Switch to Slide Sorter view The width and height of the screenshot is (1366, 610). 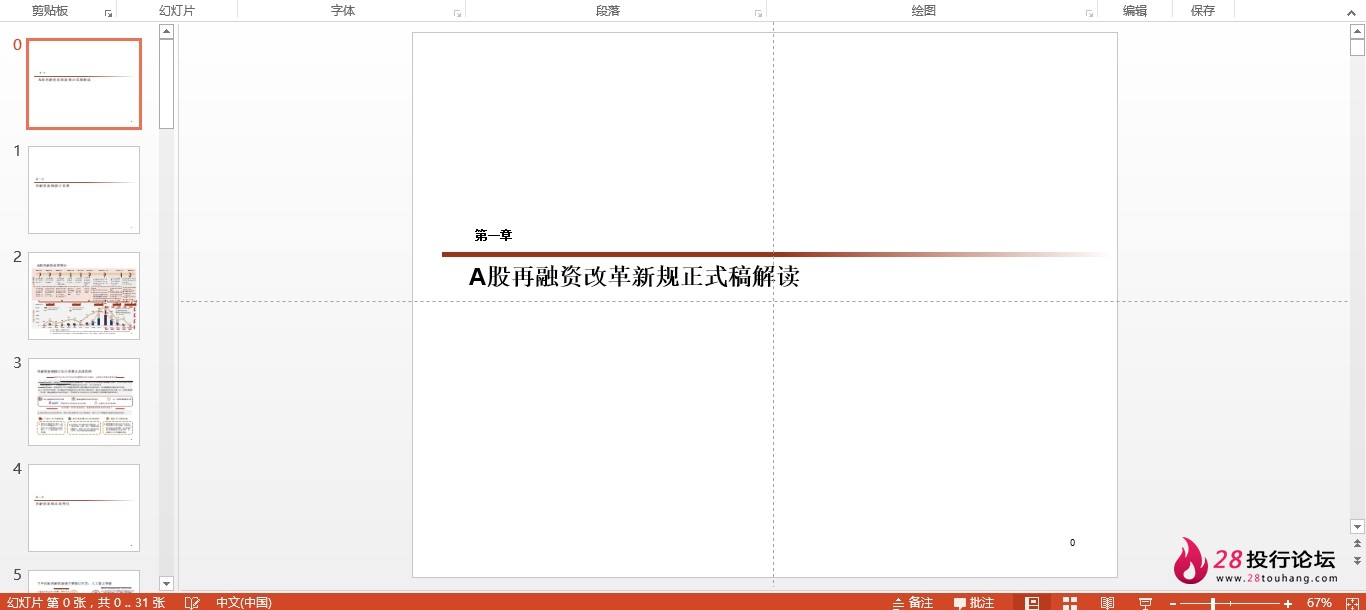pos(1070,603)
